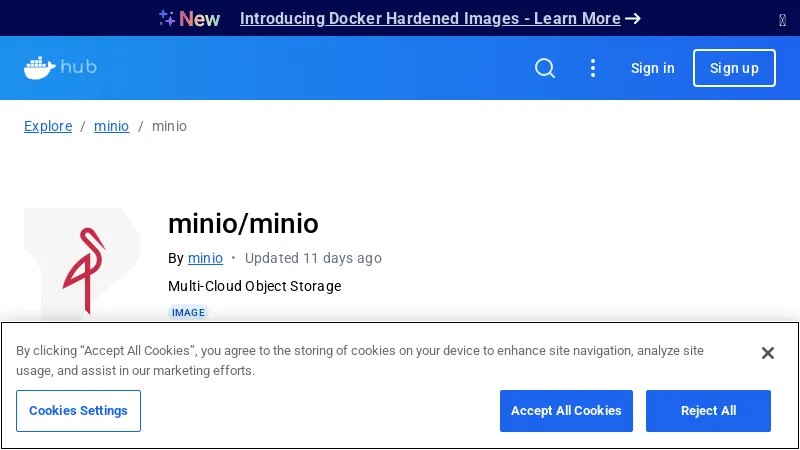Select the minio organization breadcrumb link
The image size is (800, 450).
111,126
